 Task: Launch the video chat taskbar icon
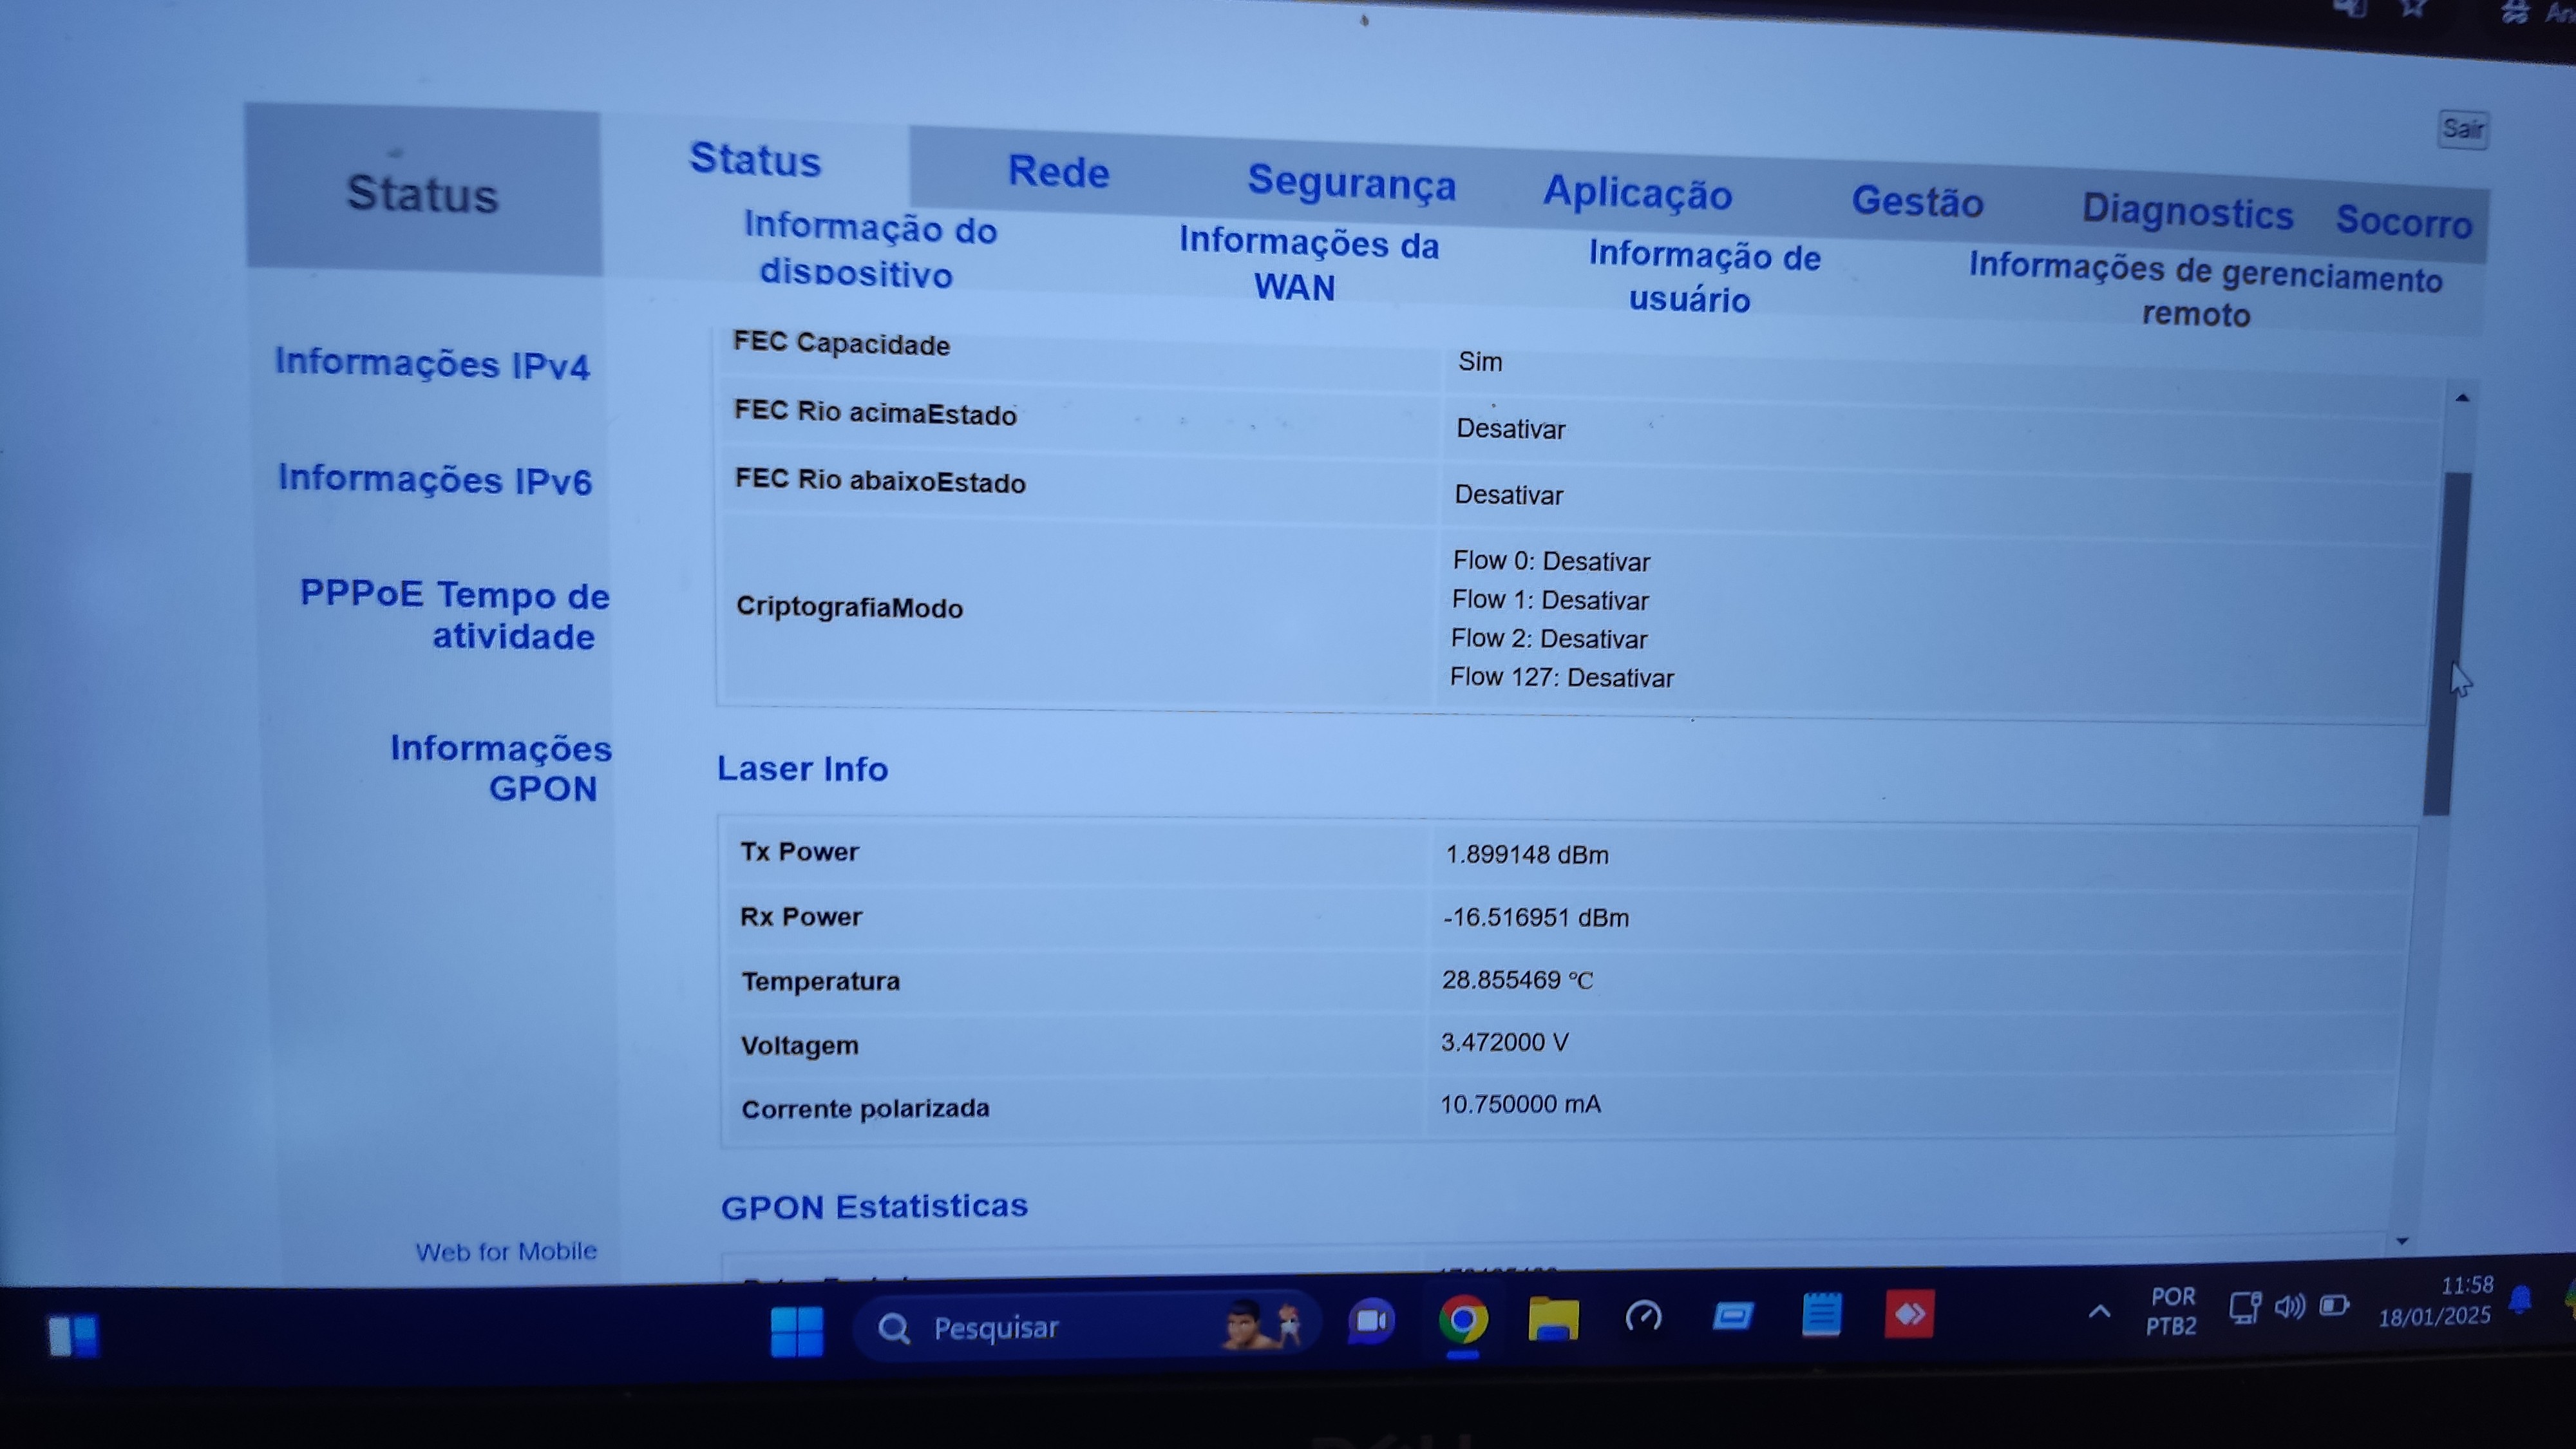point(1372,1322)
